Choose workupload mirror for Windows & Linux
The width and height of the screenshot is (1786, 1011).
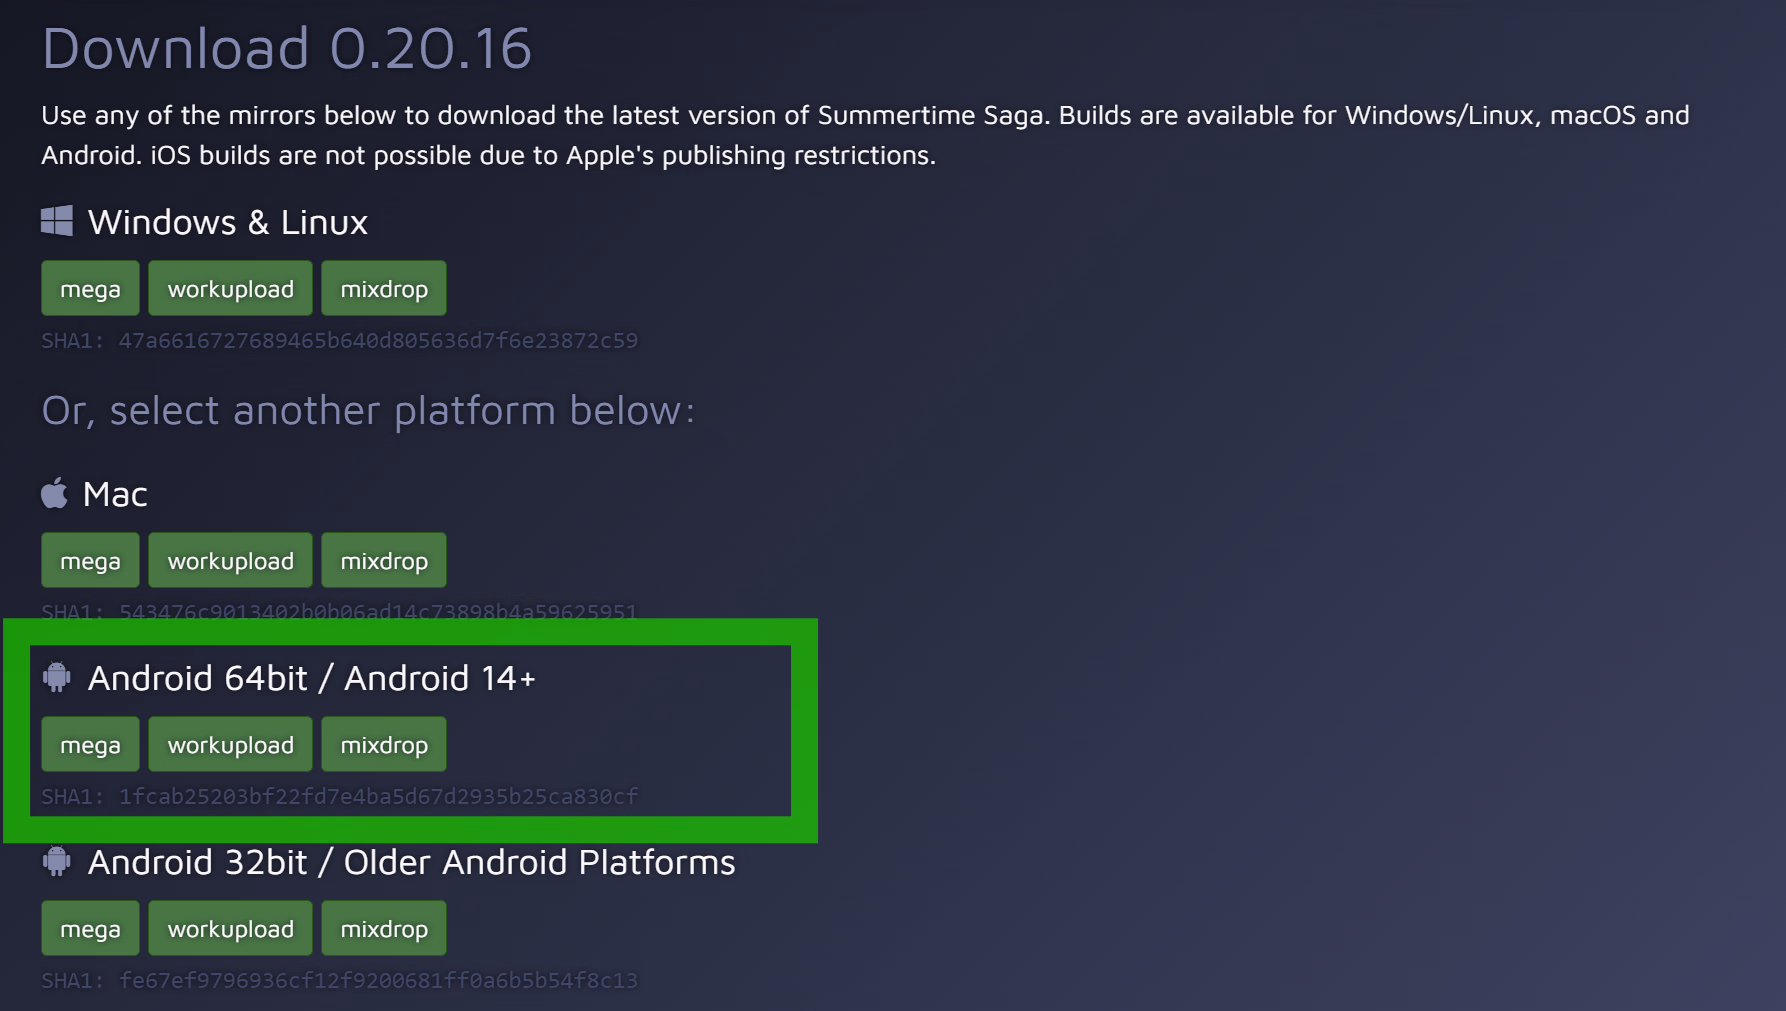(x=230, y=289)
